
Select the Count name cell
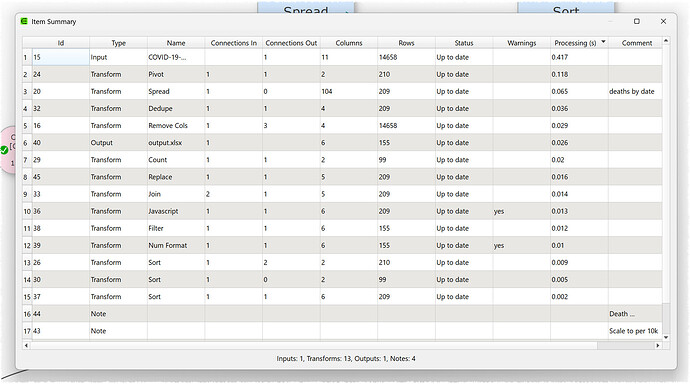(x=176, y=160)
